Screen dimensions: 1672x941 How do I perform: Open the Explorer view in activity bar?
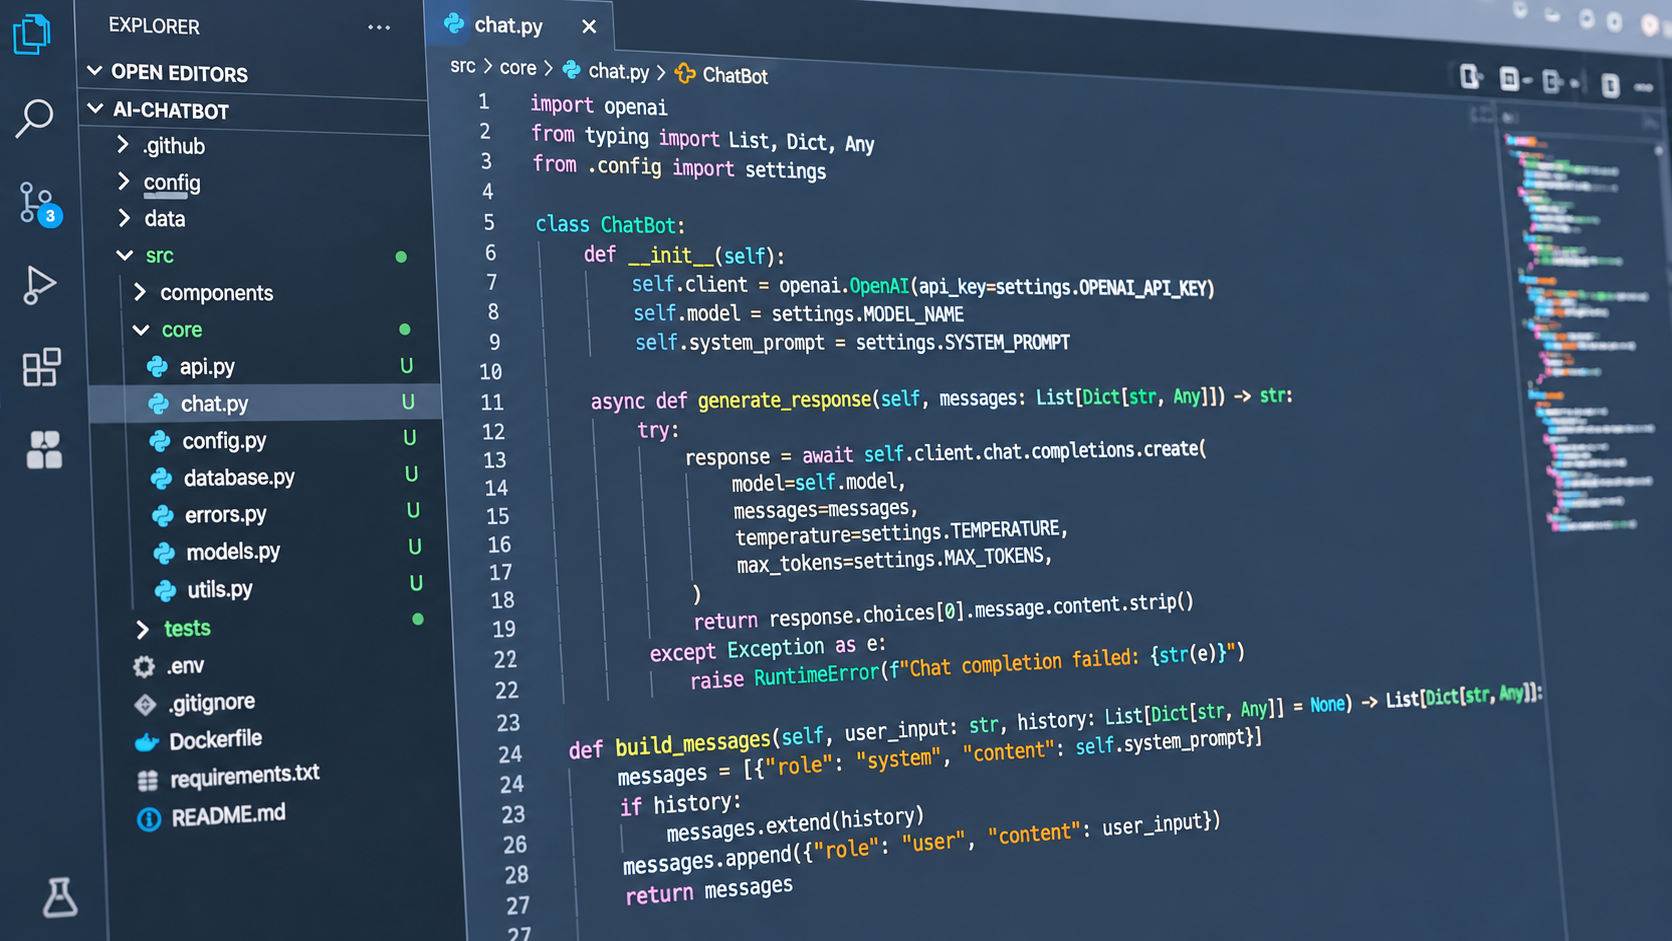(x=32, y=34)
